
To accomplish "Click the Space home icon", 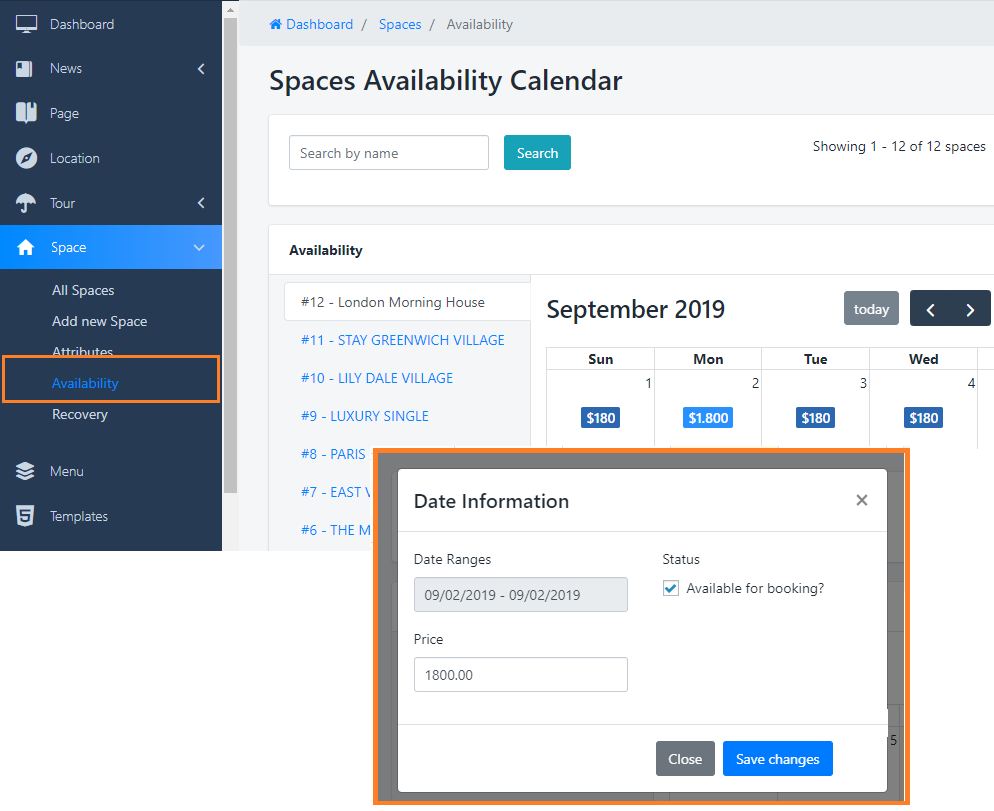I will click(26, 248).
